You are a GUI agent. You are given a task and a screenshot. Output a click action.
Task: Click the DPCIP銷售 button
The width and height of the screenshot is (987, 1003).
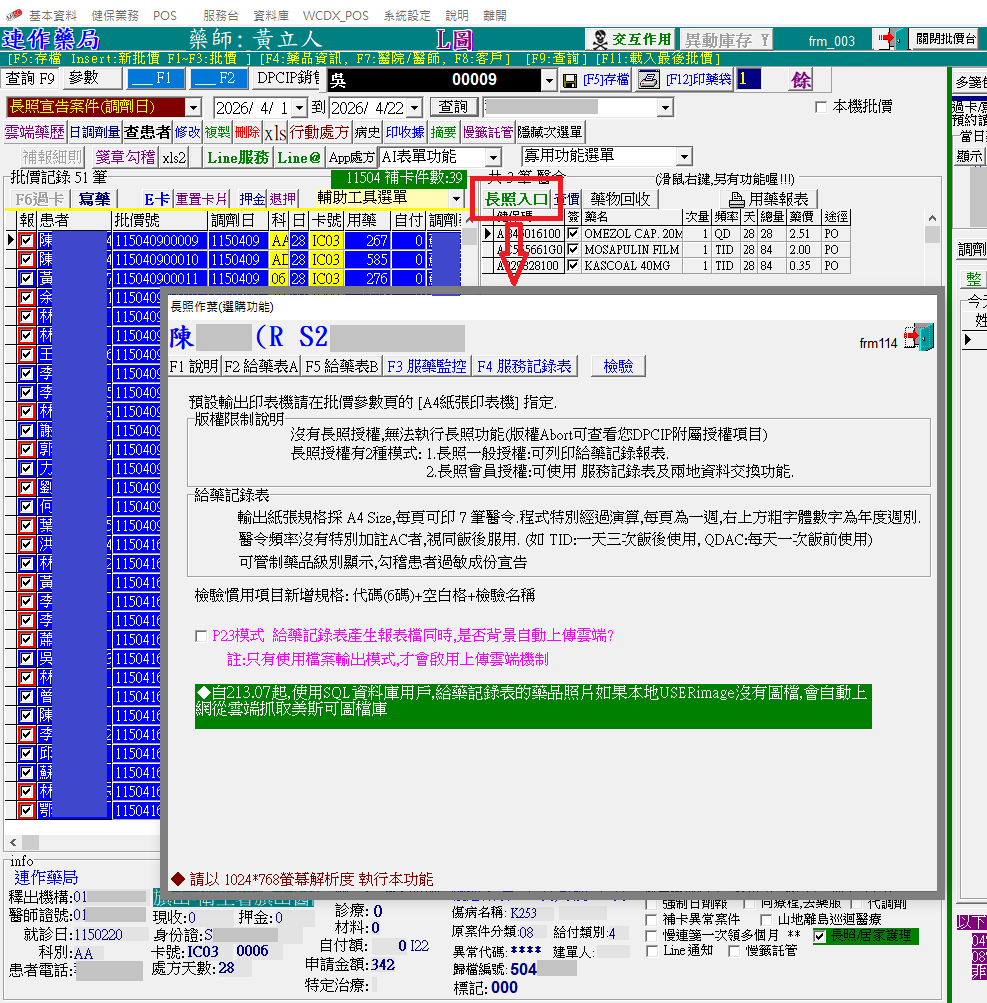(288, 79)
